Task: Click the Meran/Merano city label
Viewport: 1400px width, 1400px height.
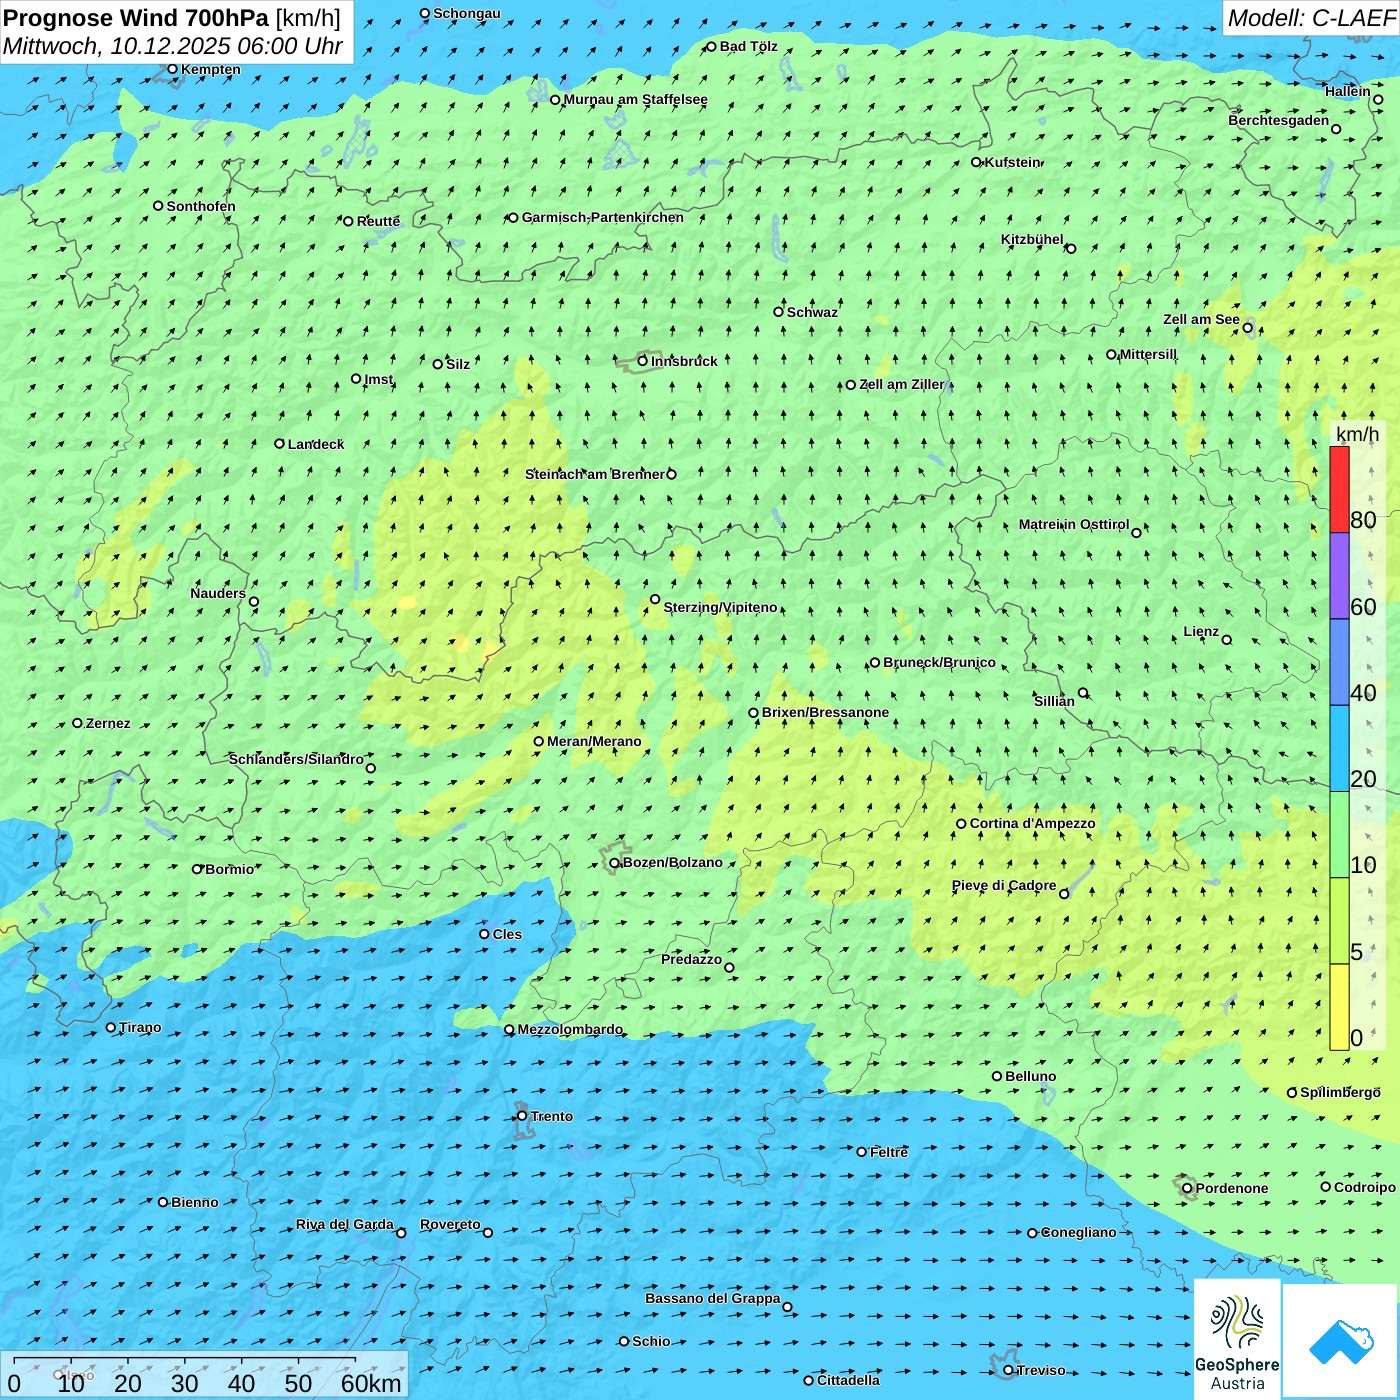Action: click(594, 742)
